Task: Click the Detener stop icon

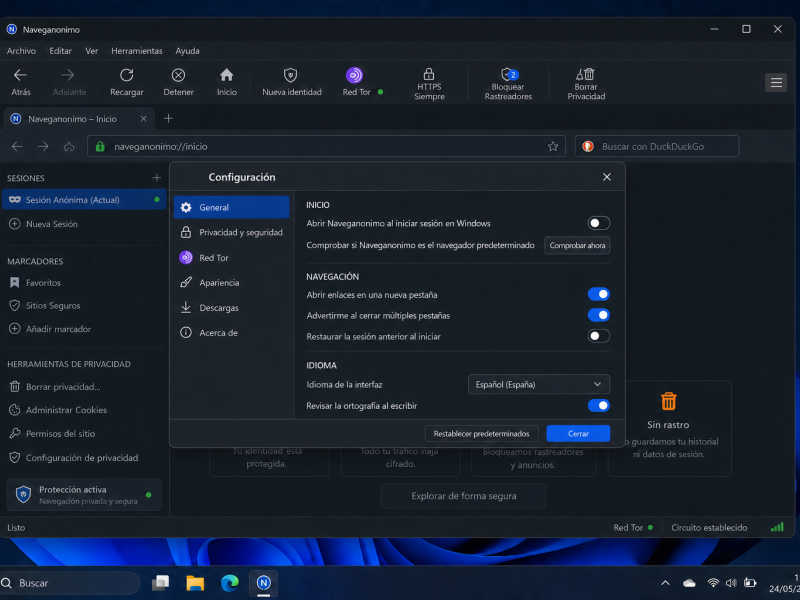Action: click(178, 76)
